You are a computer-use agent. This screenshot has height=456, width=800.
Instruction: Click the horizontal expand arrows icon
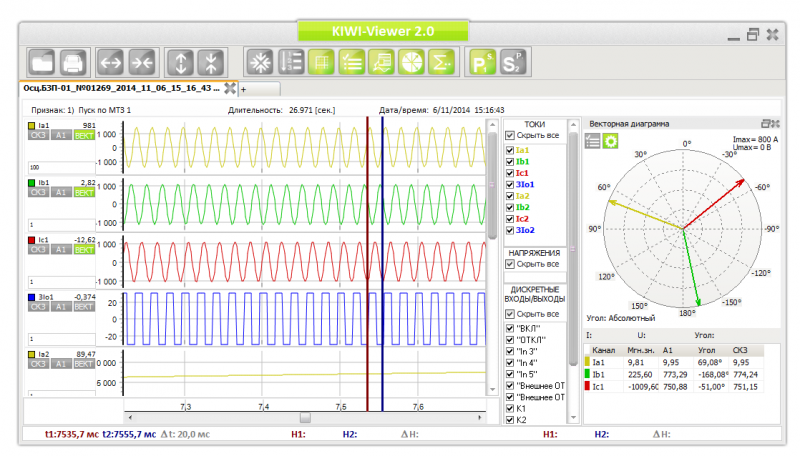[x=110, y=63]
